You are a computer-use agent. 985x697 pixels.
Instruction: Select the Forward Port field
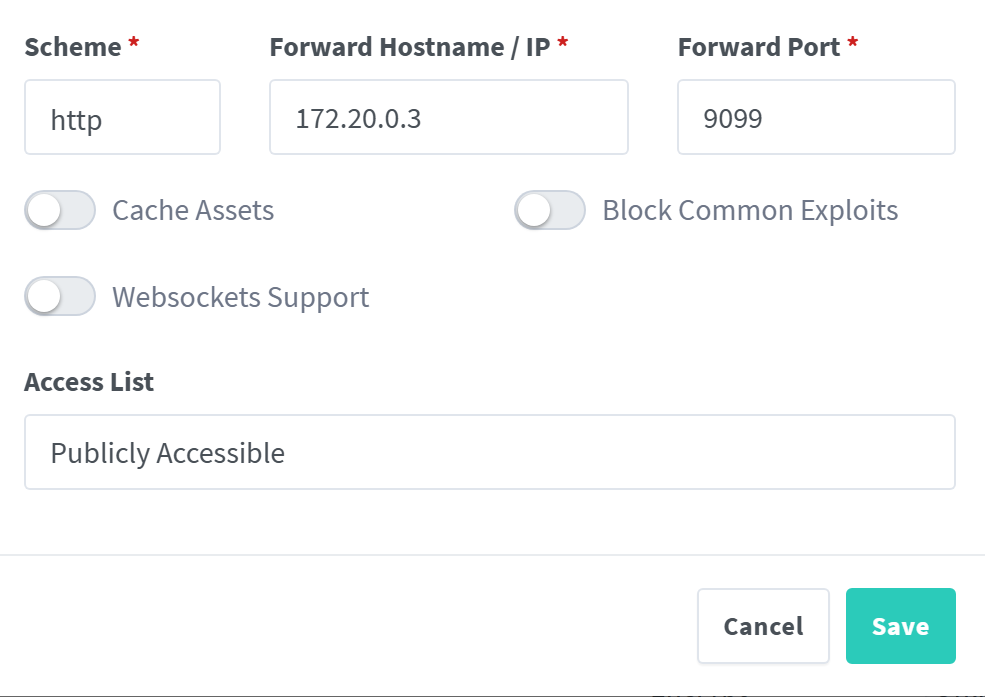tap(815, 117)
